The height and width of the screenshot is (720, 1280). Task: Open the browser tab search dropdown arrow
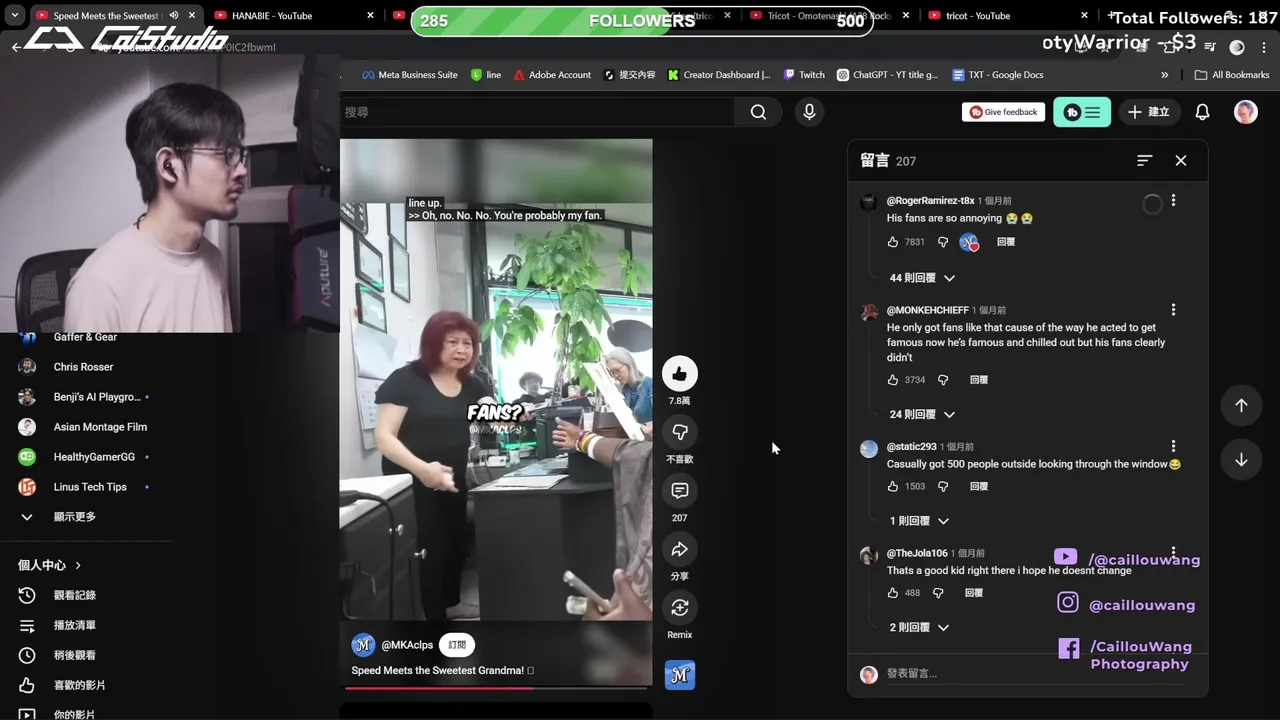point(14,16)
